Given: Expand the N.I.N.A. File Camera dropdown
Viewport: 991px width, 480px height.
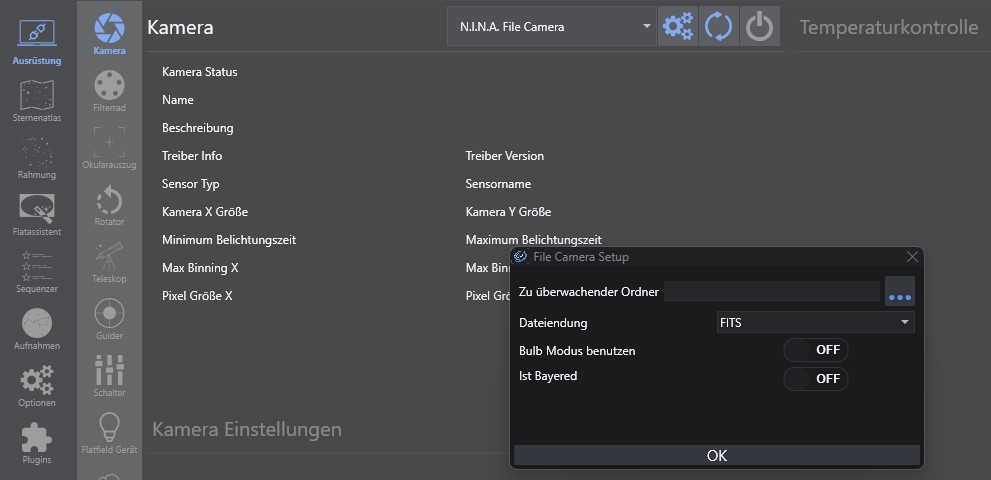Looking at the screenshot, I should (552, 27).
